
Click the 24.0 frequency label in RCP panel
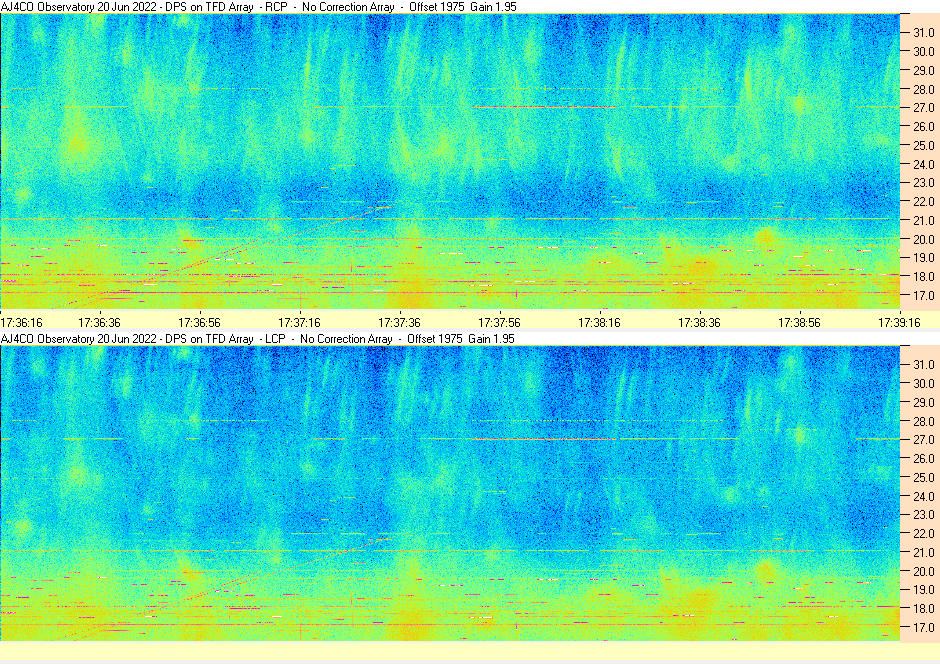[x=924, y=164]
